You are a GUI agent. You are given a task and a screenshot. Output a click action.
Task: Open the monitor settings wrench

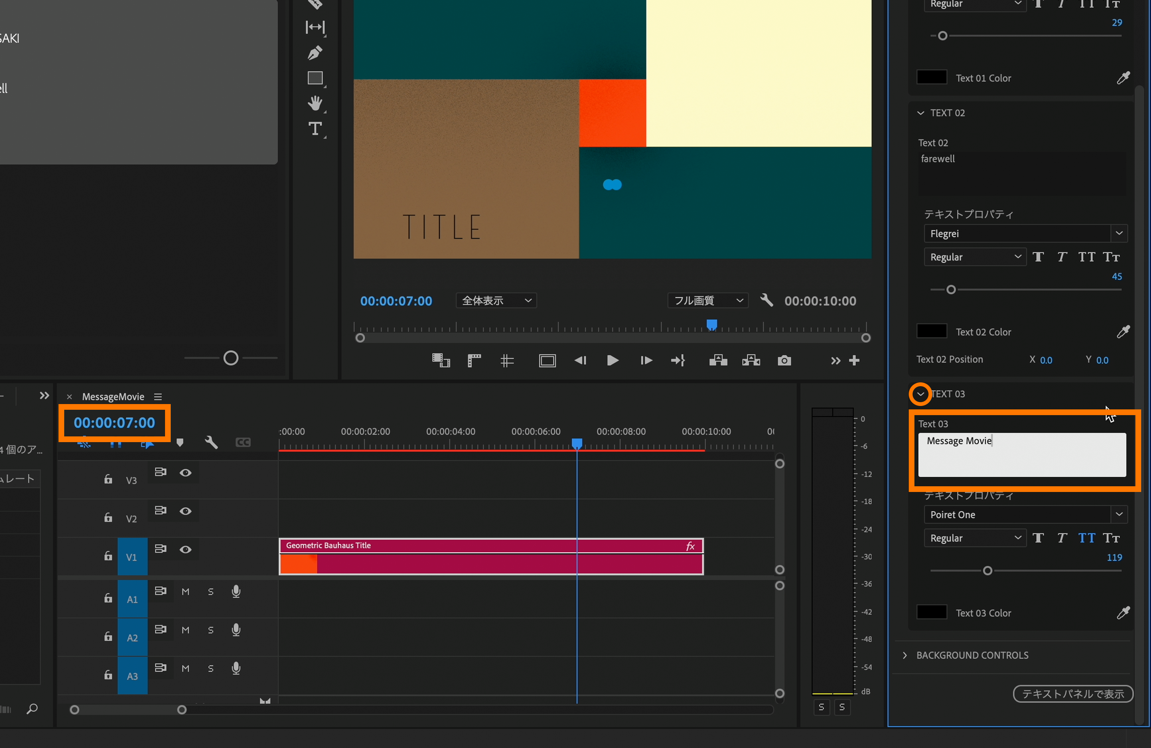click(x=766, y=300)
